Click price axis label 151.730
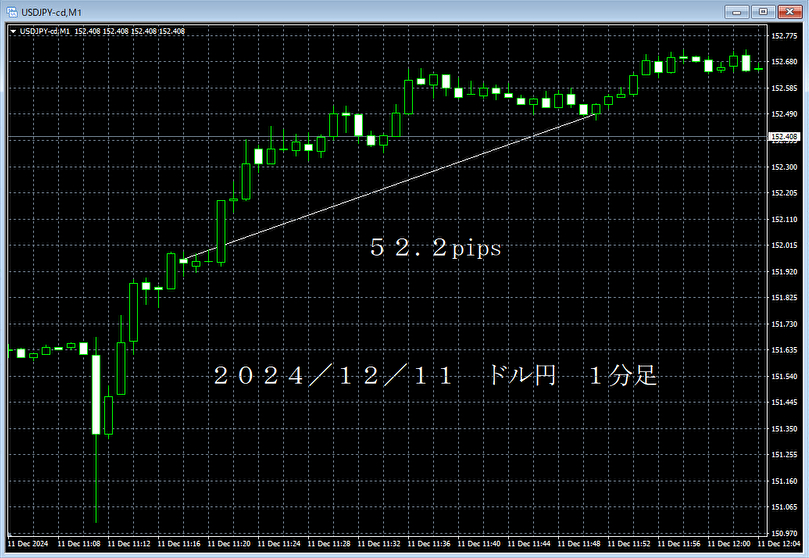Image resolution: width=809 pixels, height=558 pixels. (x=784, y=324)
